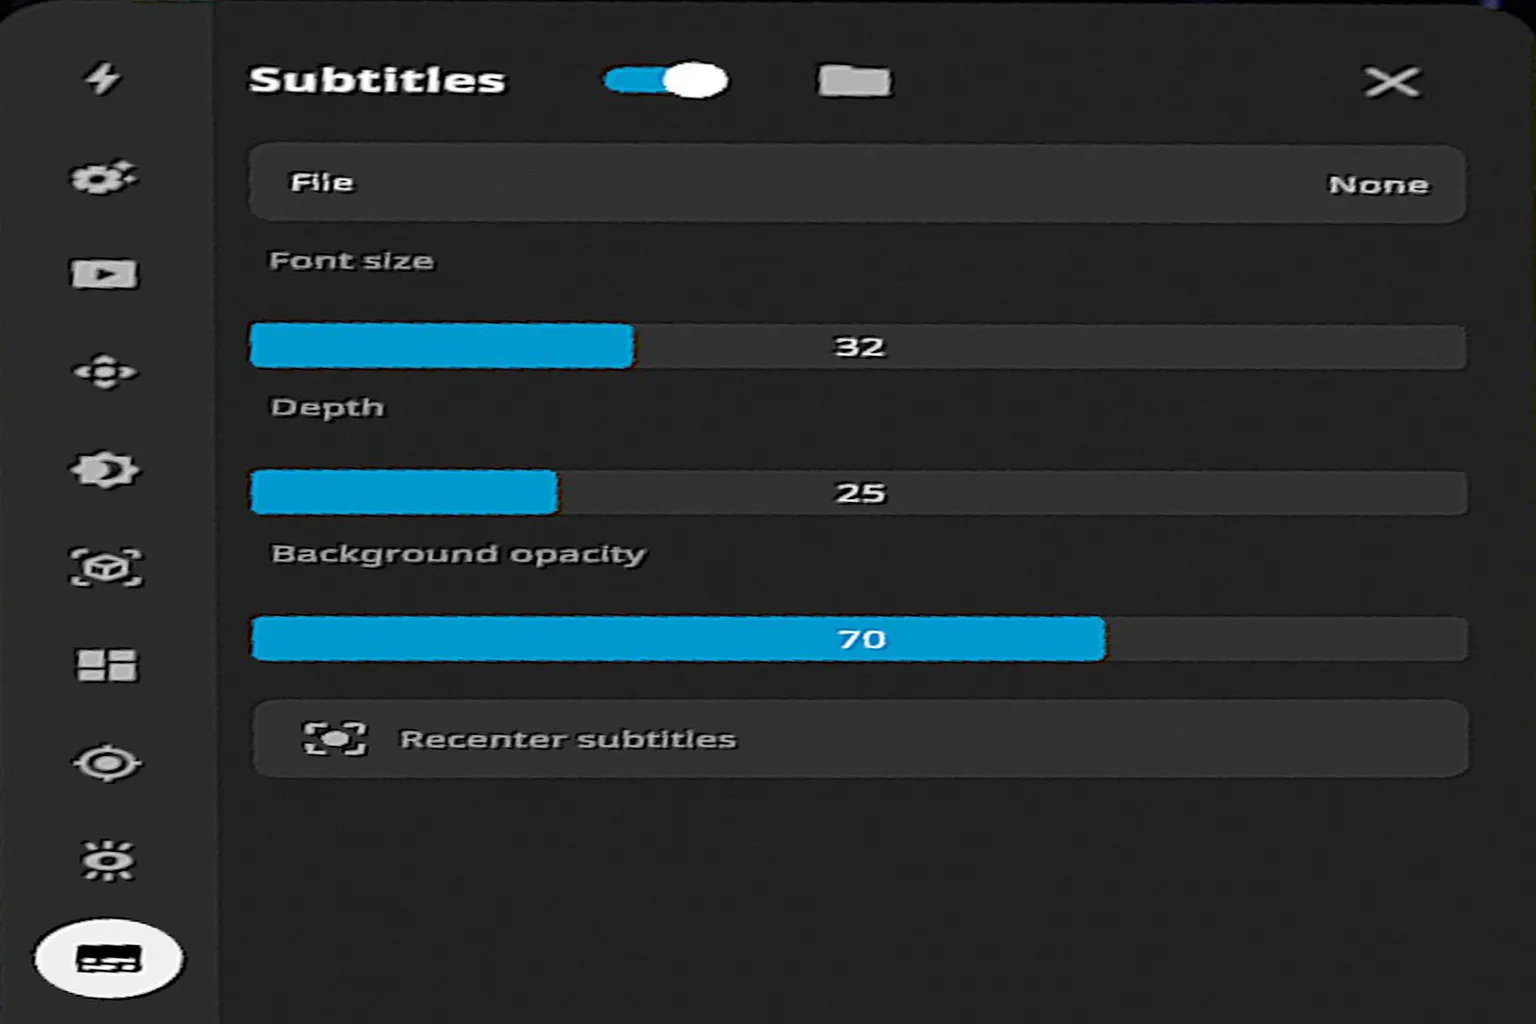The height and width of the screenshot is (1024, 1536).
Task: Open the brightness and contrast sidebar tab
Action: pyautogui.click(x=105, y=469)
